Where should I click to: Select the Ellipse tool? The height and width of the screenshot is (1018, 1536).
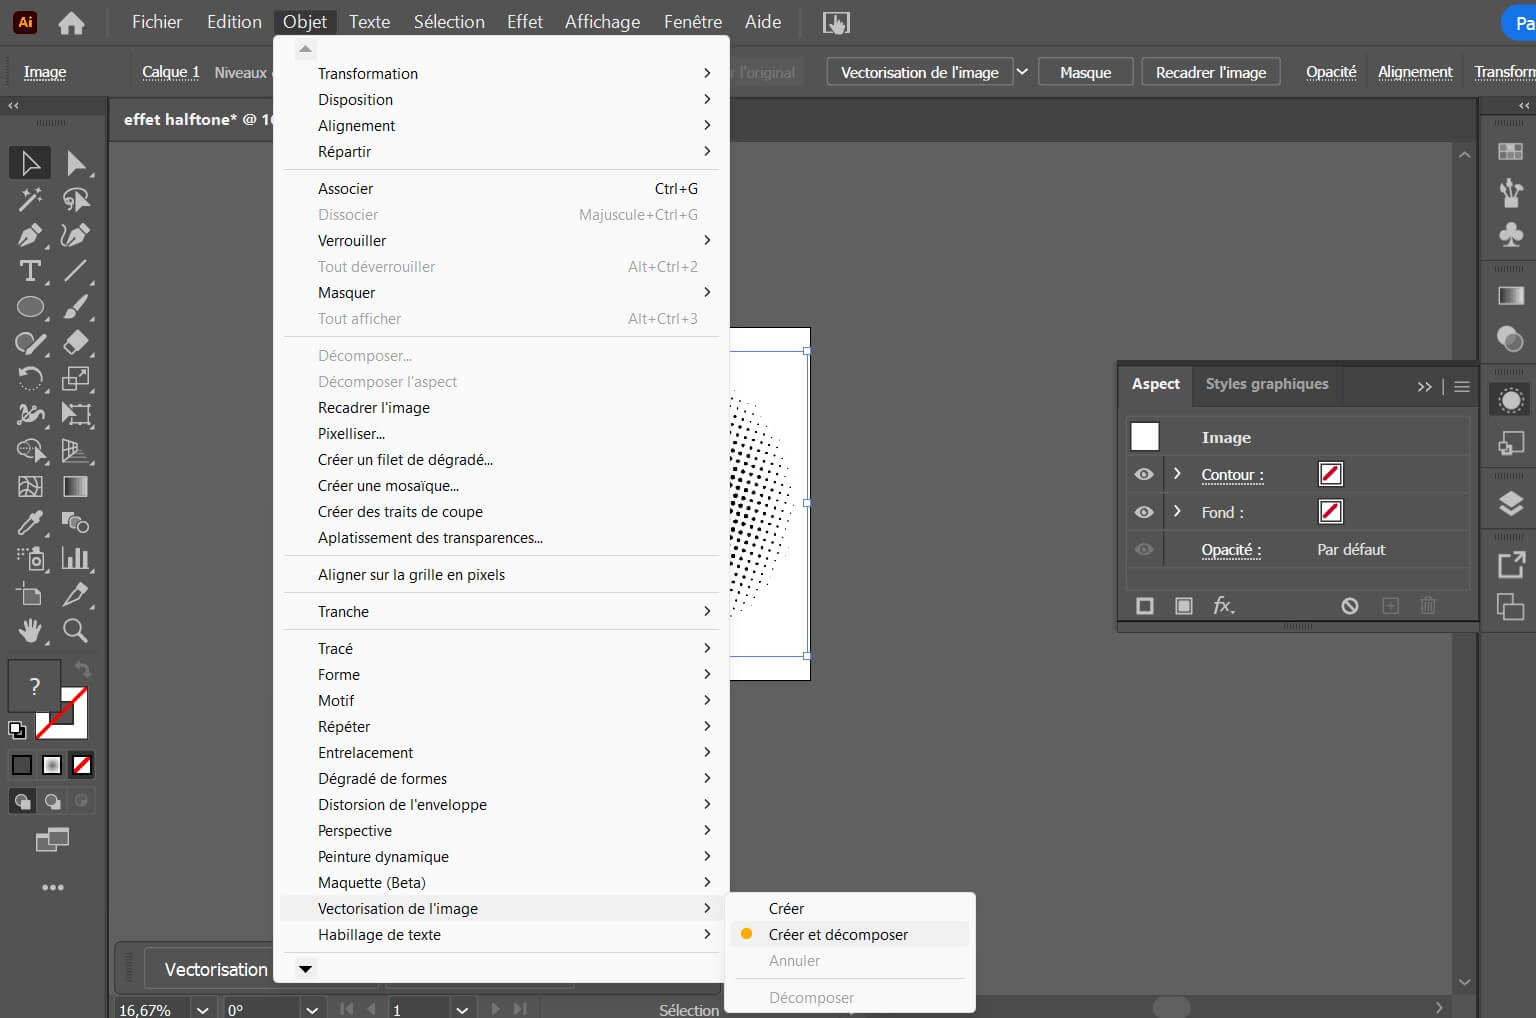pos(30,307)
